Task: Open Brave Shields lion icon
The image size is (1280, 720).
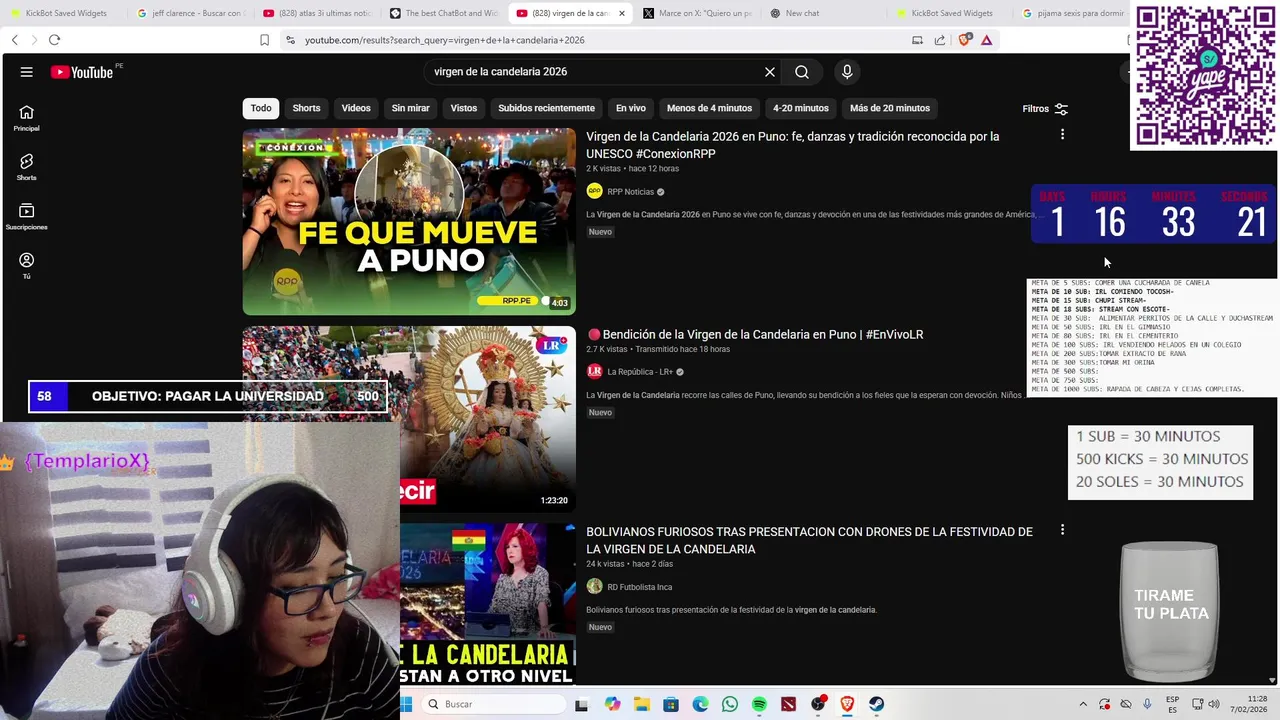Action: [964, 40]
